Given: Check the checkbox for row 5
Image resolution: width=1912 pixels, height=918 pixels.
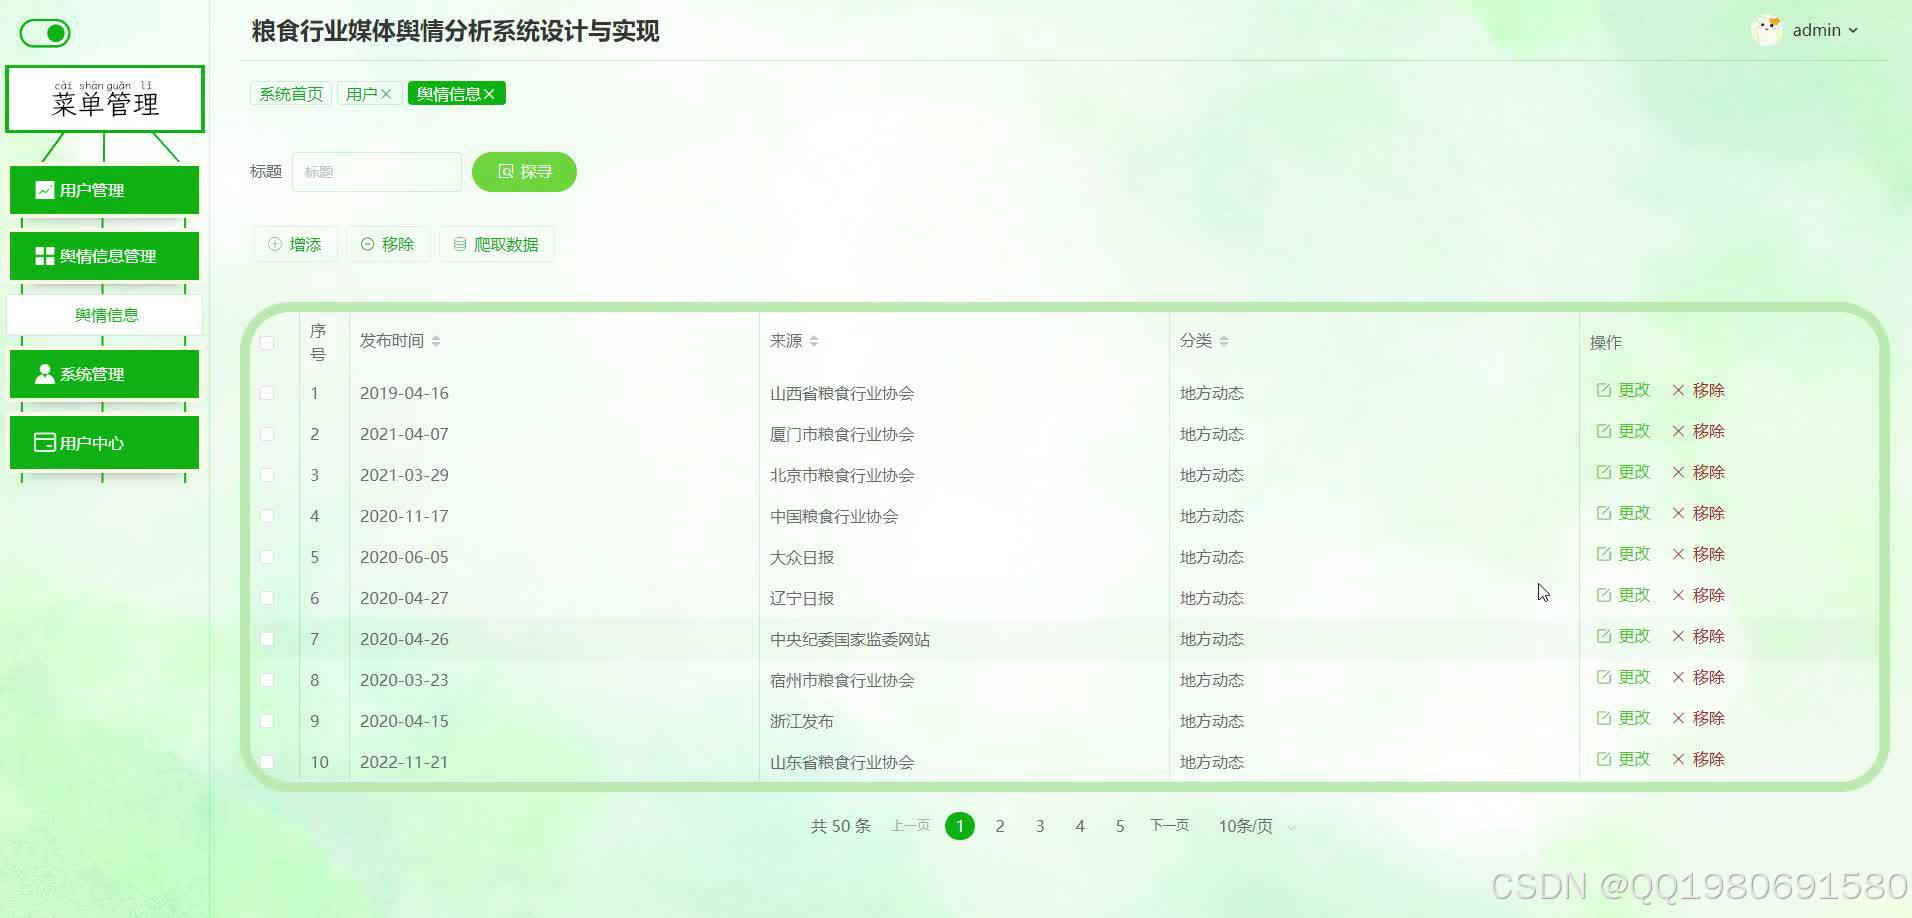Looking at the screenshot, I should (267, 557).
